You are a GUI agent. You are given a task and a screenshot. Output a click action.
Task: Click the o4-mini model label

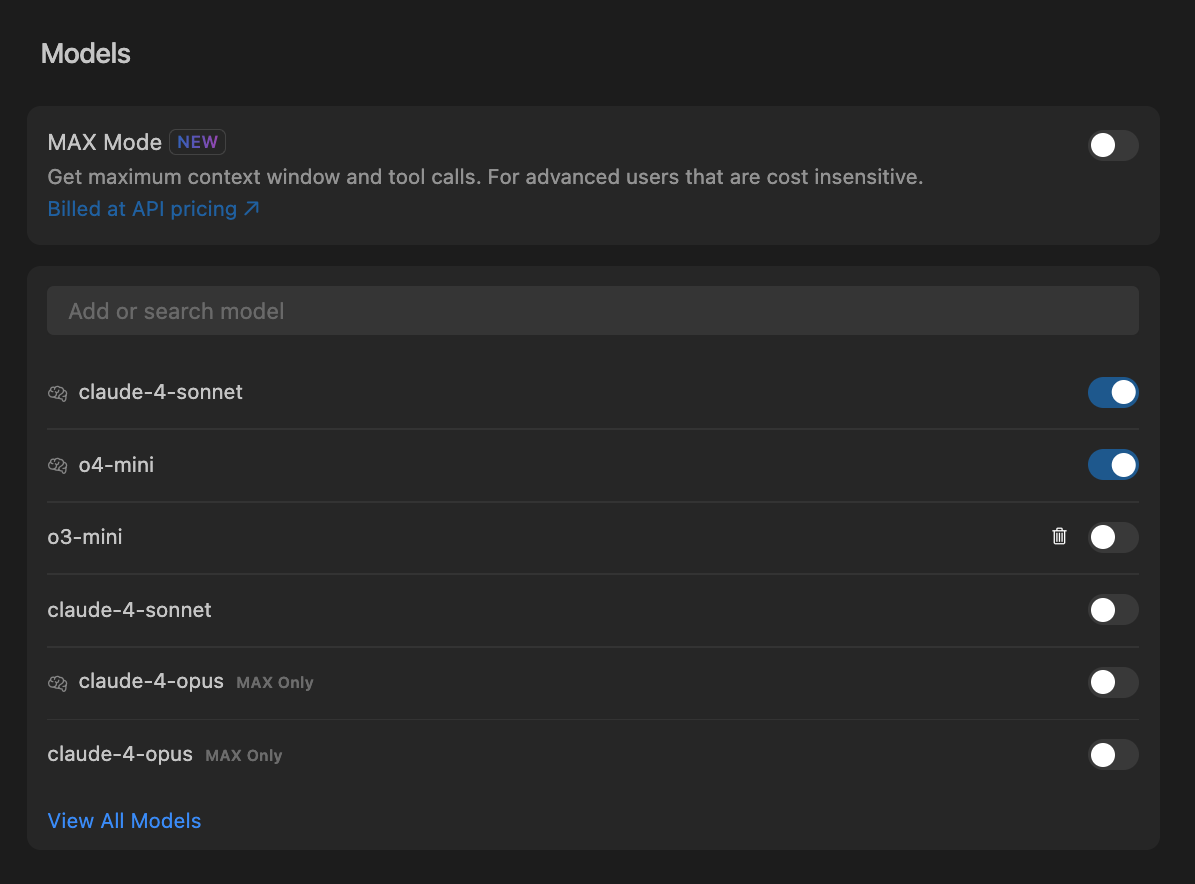(116, 465)
